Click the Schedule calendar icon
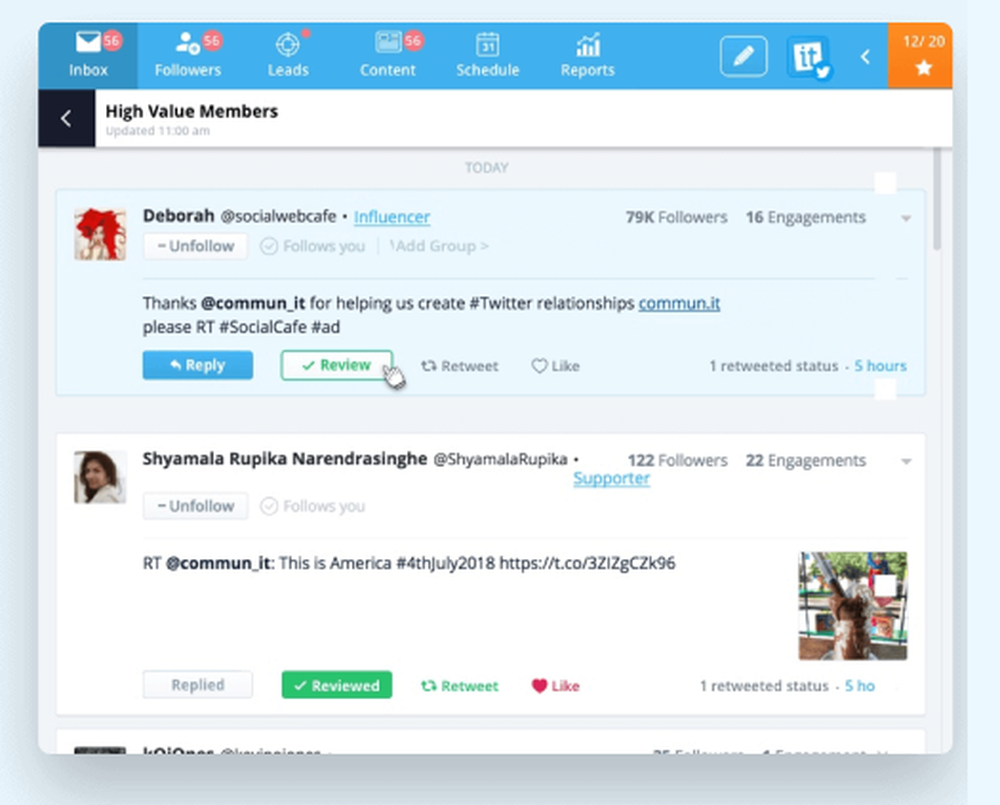1000x805 pixels. pyautogui.click(x=488, y=42)
